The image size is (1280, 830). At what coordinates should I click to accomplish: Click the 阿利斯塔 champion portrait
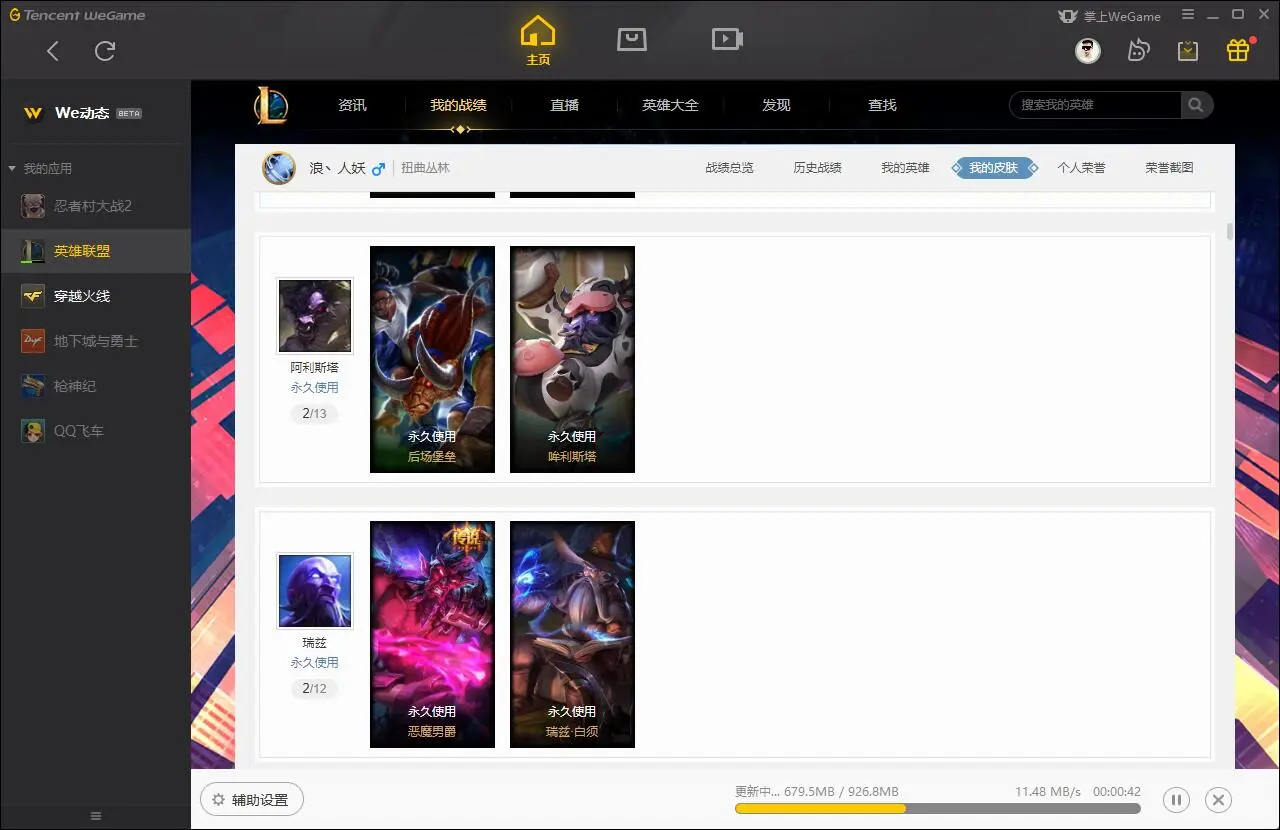coord(315,316)
